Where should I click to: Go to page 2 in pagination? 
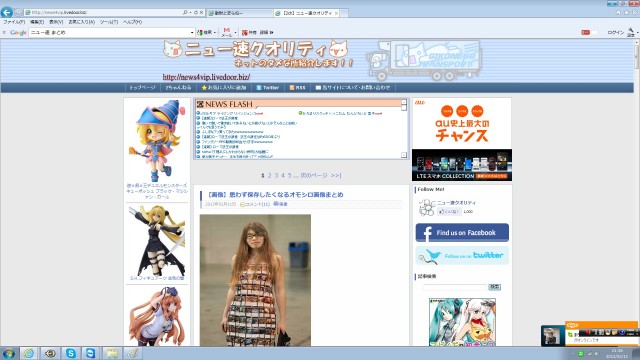click(x=269, y=176)
